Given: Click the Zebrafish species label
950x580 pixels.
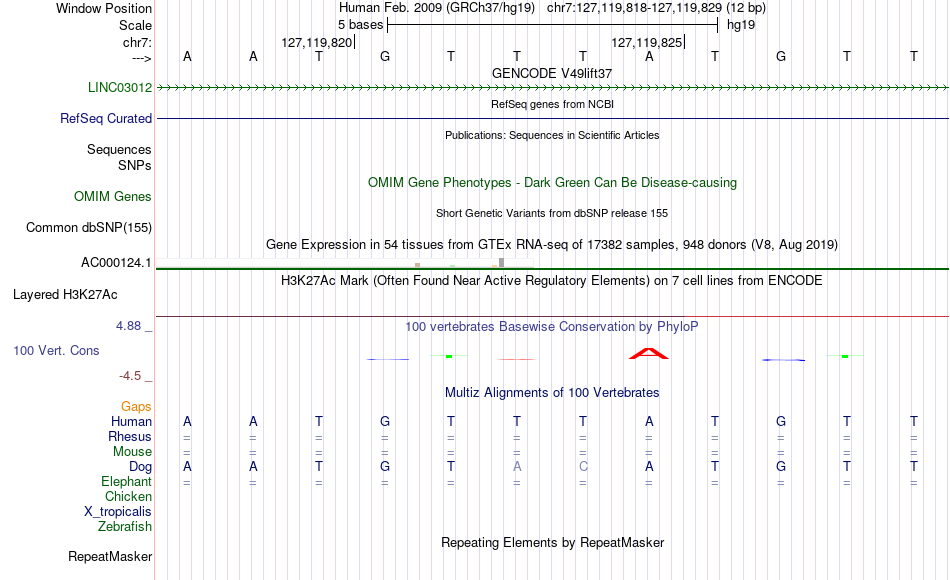Looking at the screenshot, I should 125,526.
